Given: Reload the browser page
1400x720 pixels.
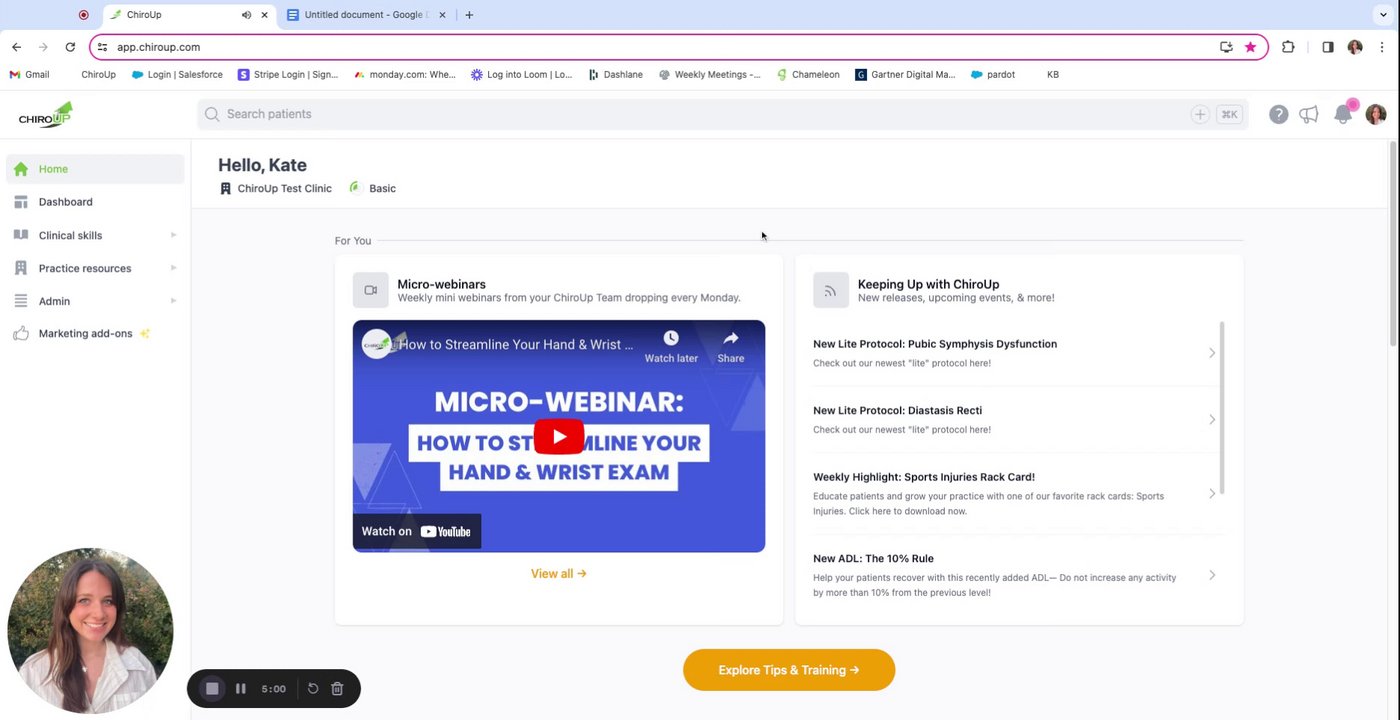Looking at the screenshot, I should tap(70, 47).
